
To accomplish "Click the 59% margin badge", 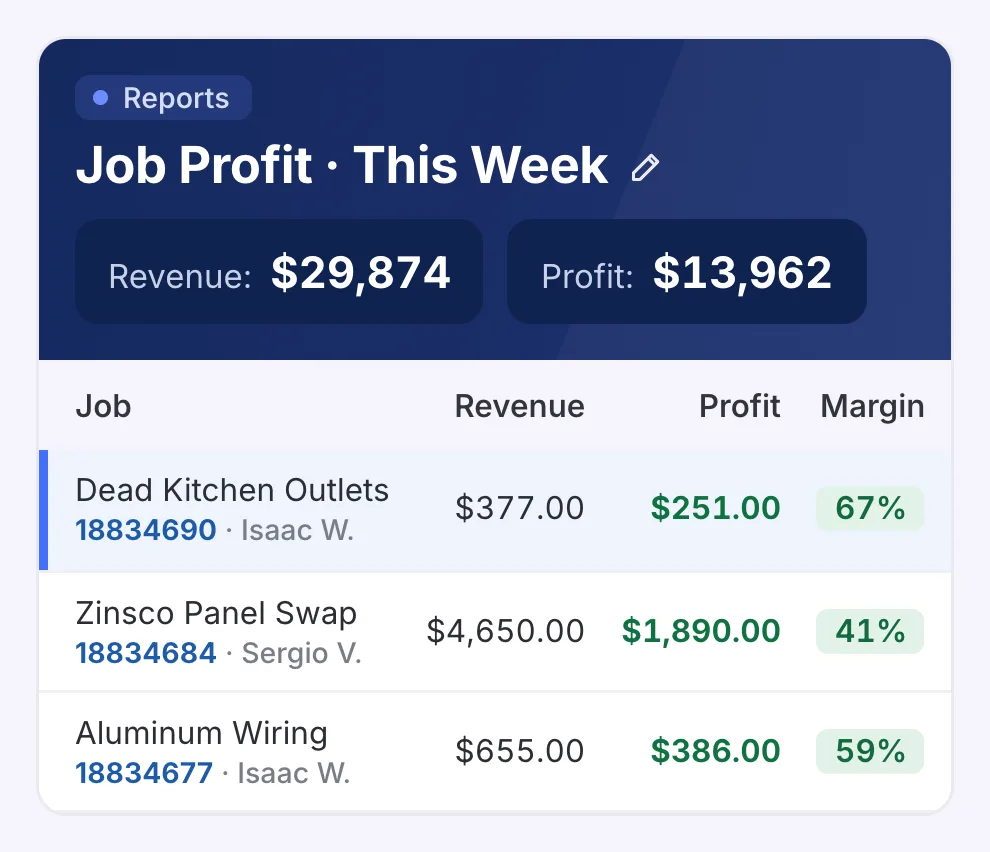I will [870, 752].
